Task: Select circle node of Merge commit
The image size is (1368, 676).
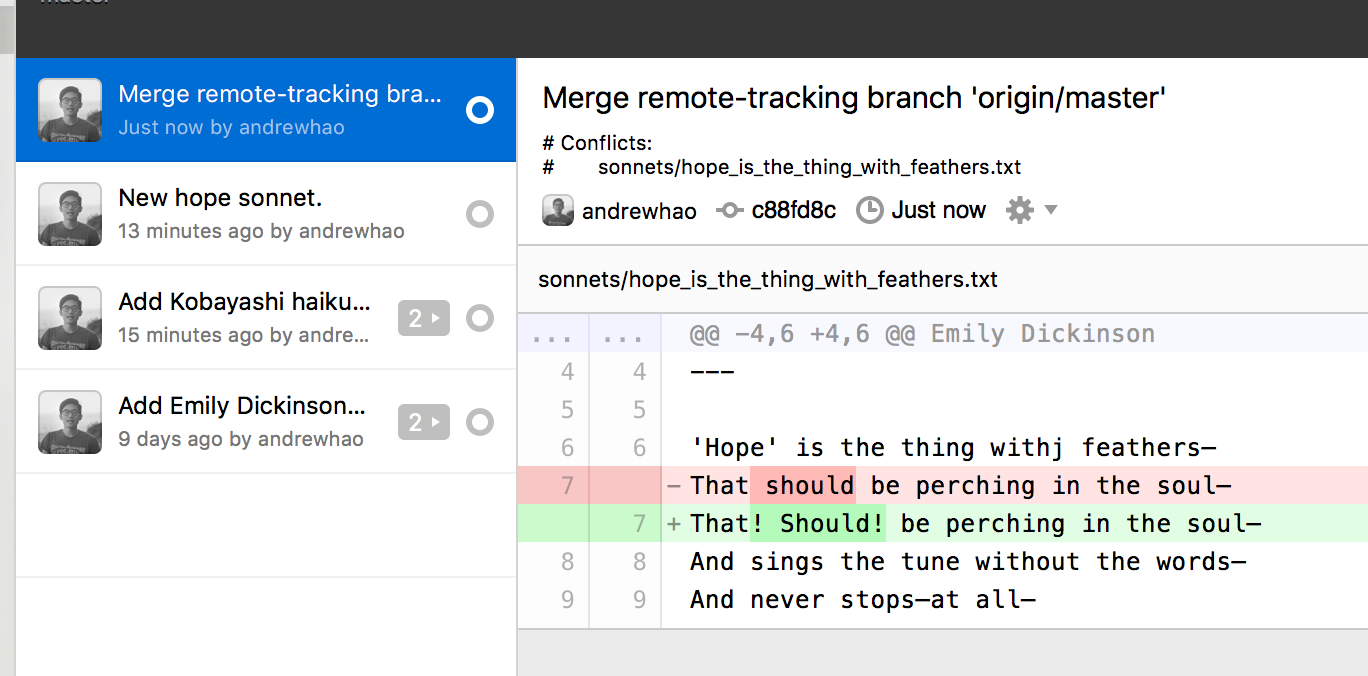Action: [x=480, y=110]
